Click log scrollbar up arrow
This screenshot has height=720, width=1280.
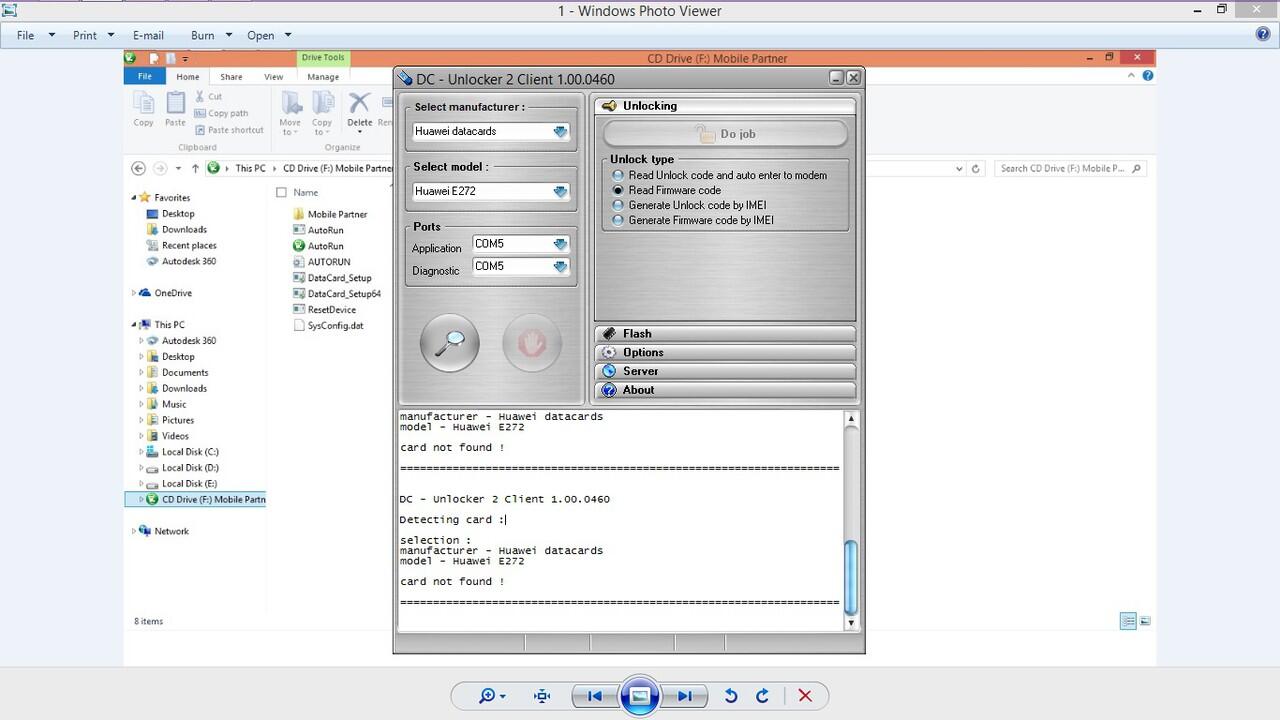851,418
